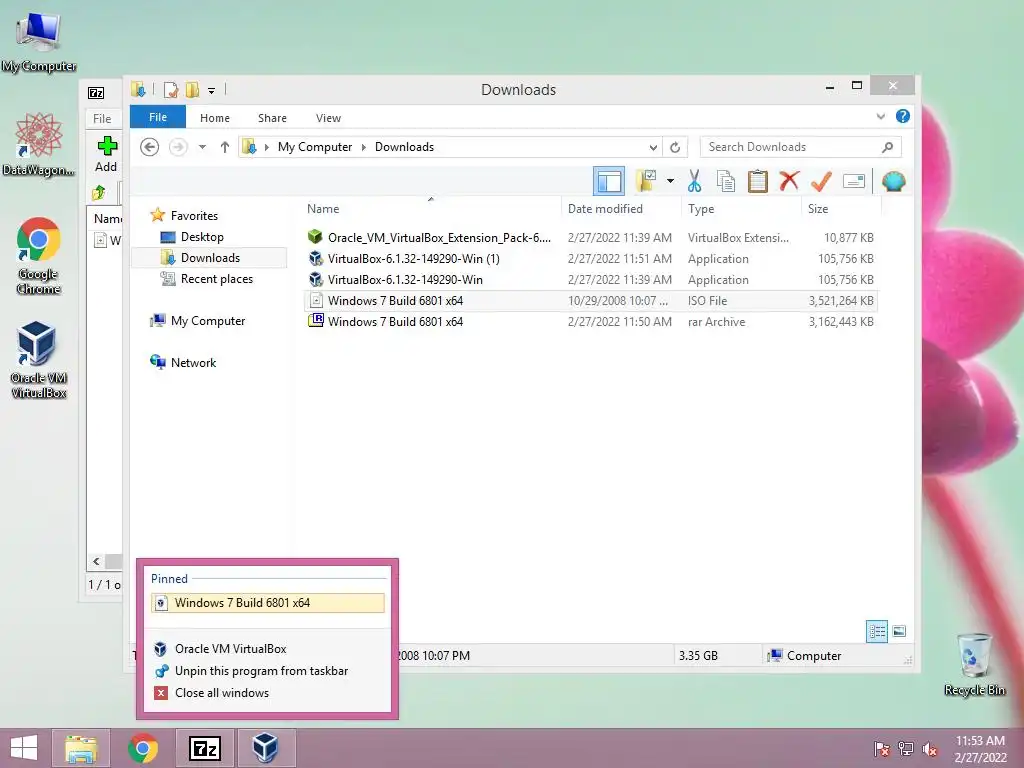Open Oracle VM VirtualBox desktop shortcut

pos(39,360)
